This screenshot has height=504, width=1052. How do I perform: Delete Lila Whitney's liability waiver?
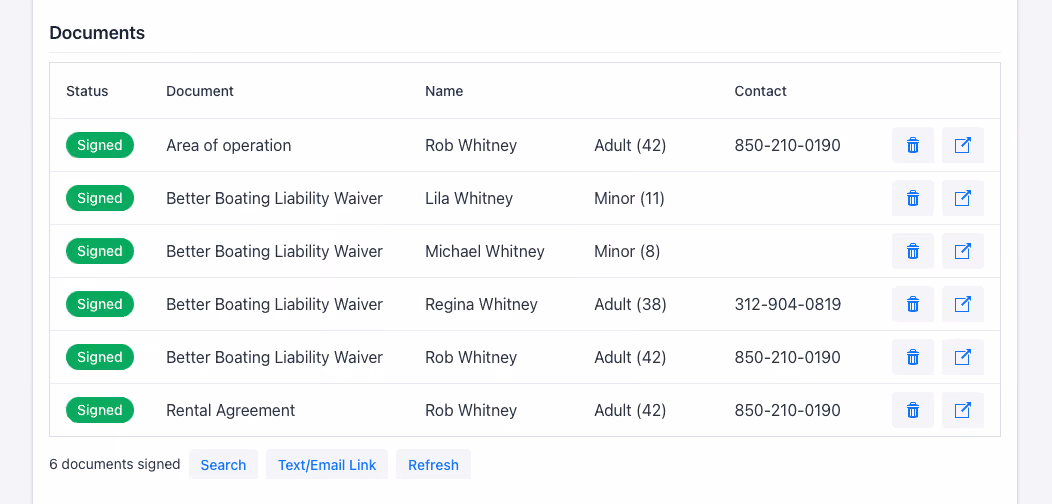(x=912, y=198)
